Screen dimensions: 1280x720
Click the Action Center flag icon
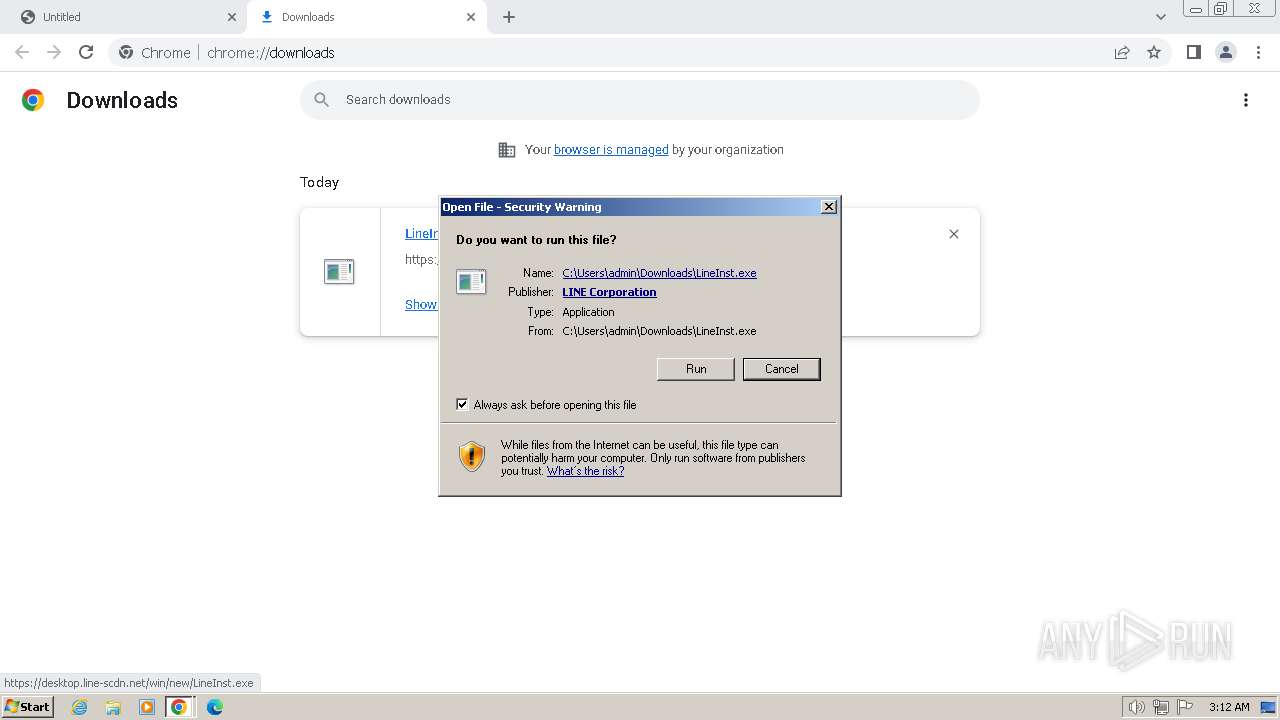click(1185, 707)
